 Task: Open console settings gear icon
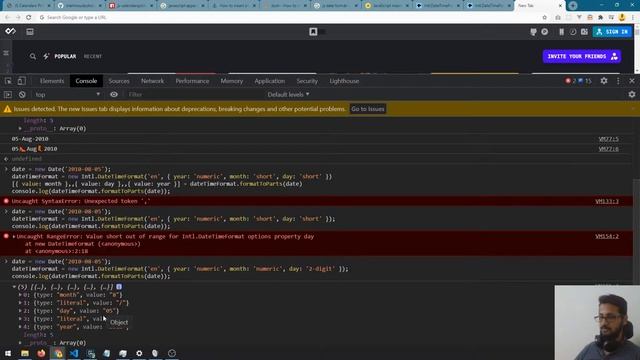(632, 95)
